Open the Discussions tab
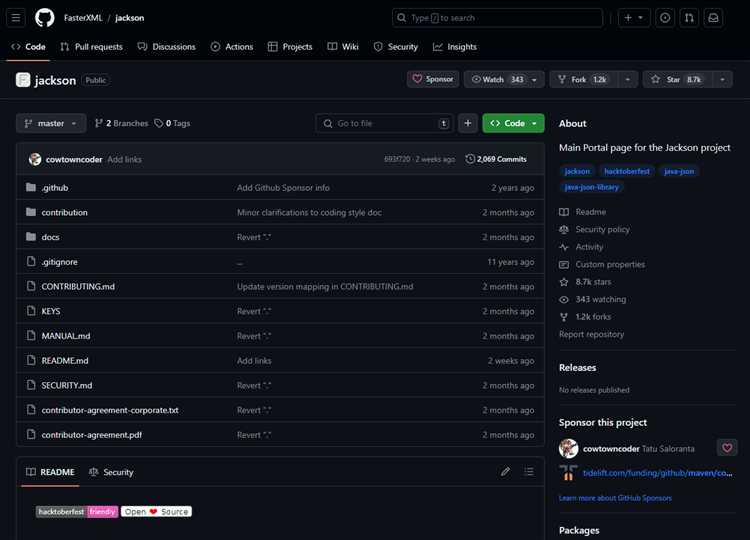The image size is (750, 540). [x=166, y=47]
